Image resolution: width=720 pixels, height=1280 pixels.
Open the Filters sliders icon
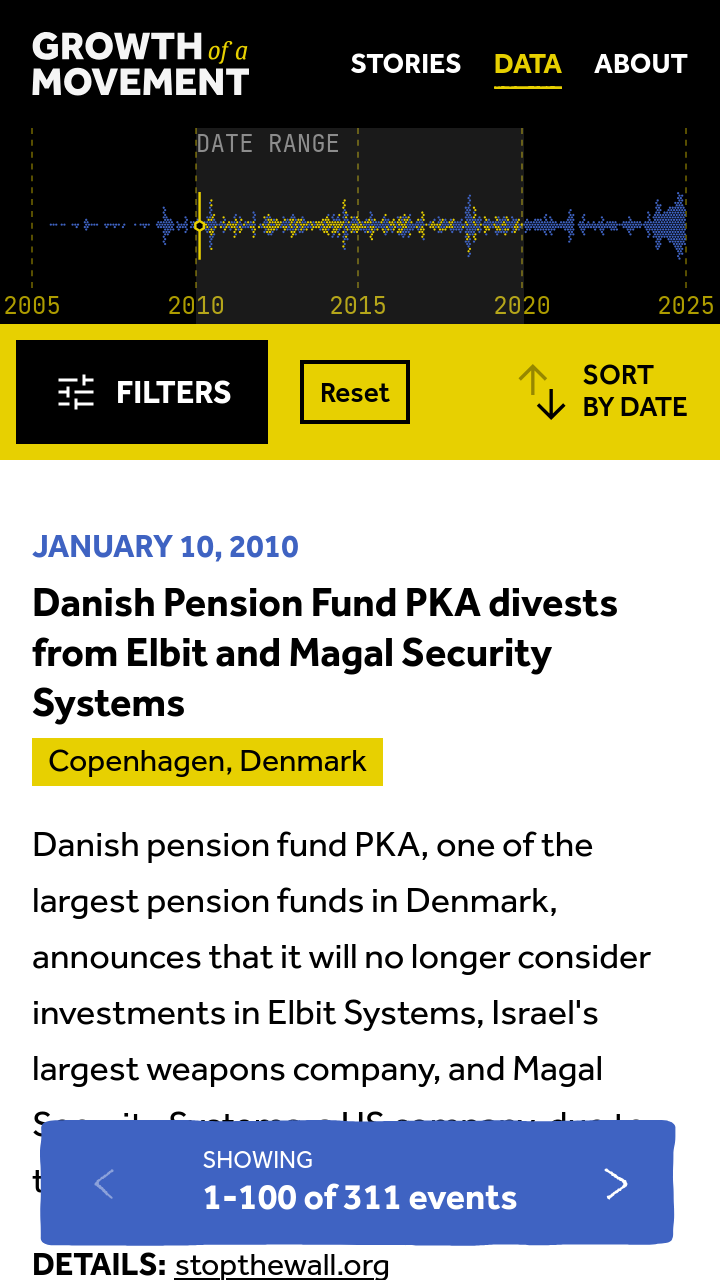coord(76,392)
